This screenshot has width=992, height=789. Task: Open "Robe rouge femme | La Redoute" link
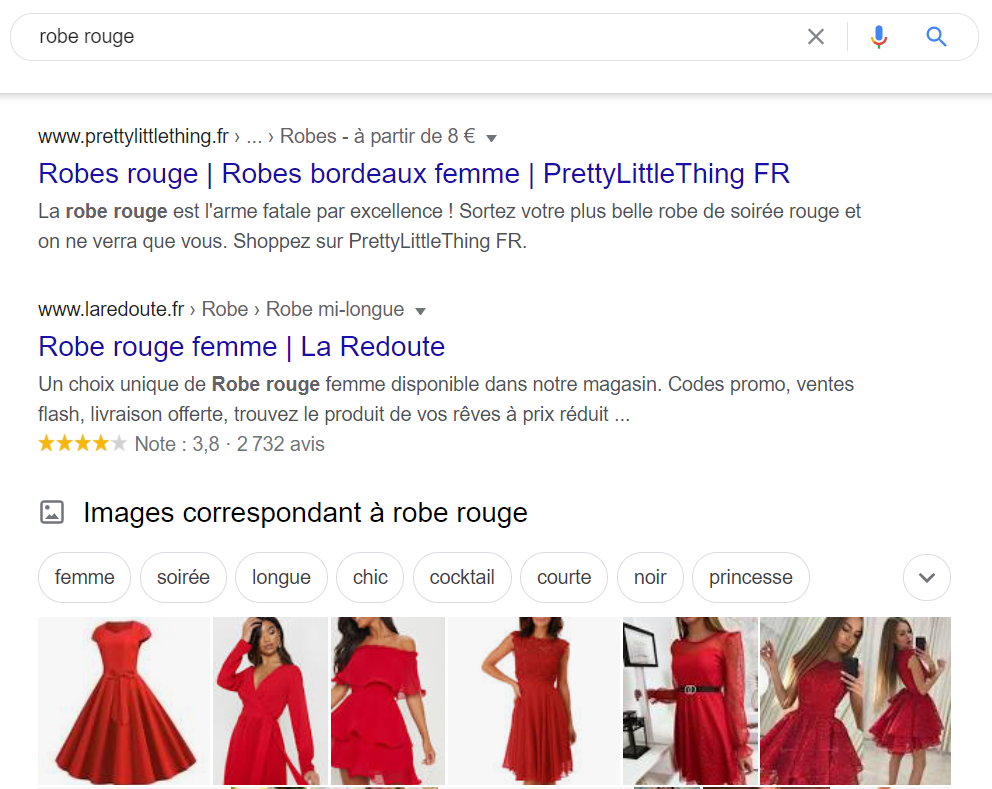pos(241,347)
